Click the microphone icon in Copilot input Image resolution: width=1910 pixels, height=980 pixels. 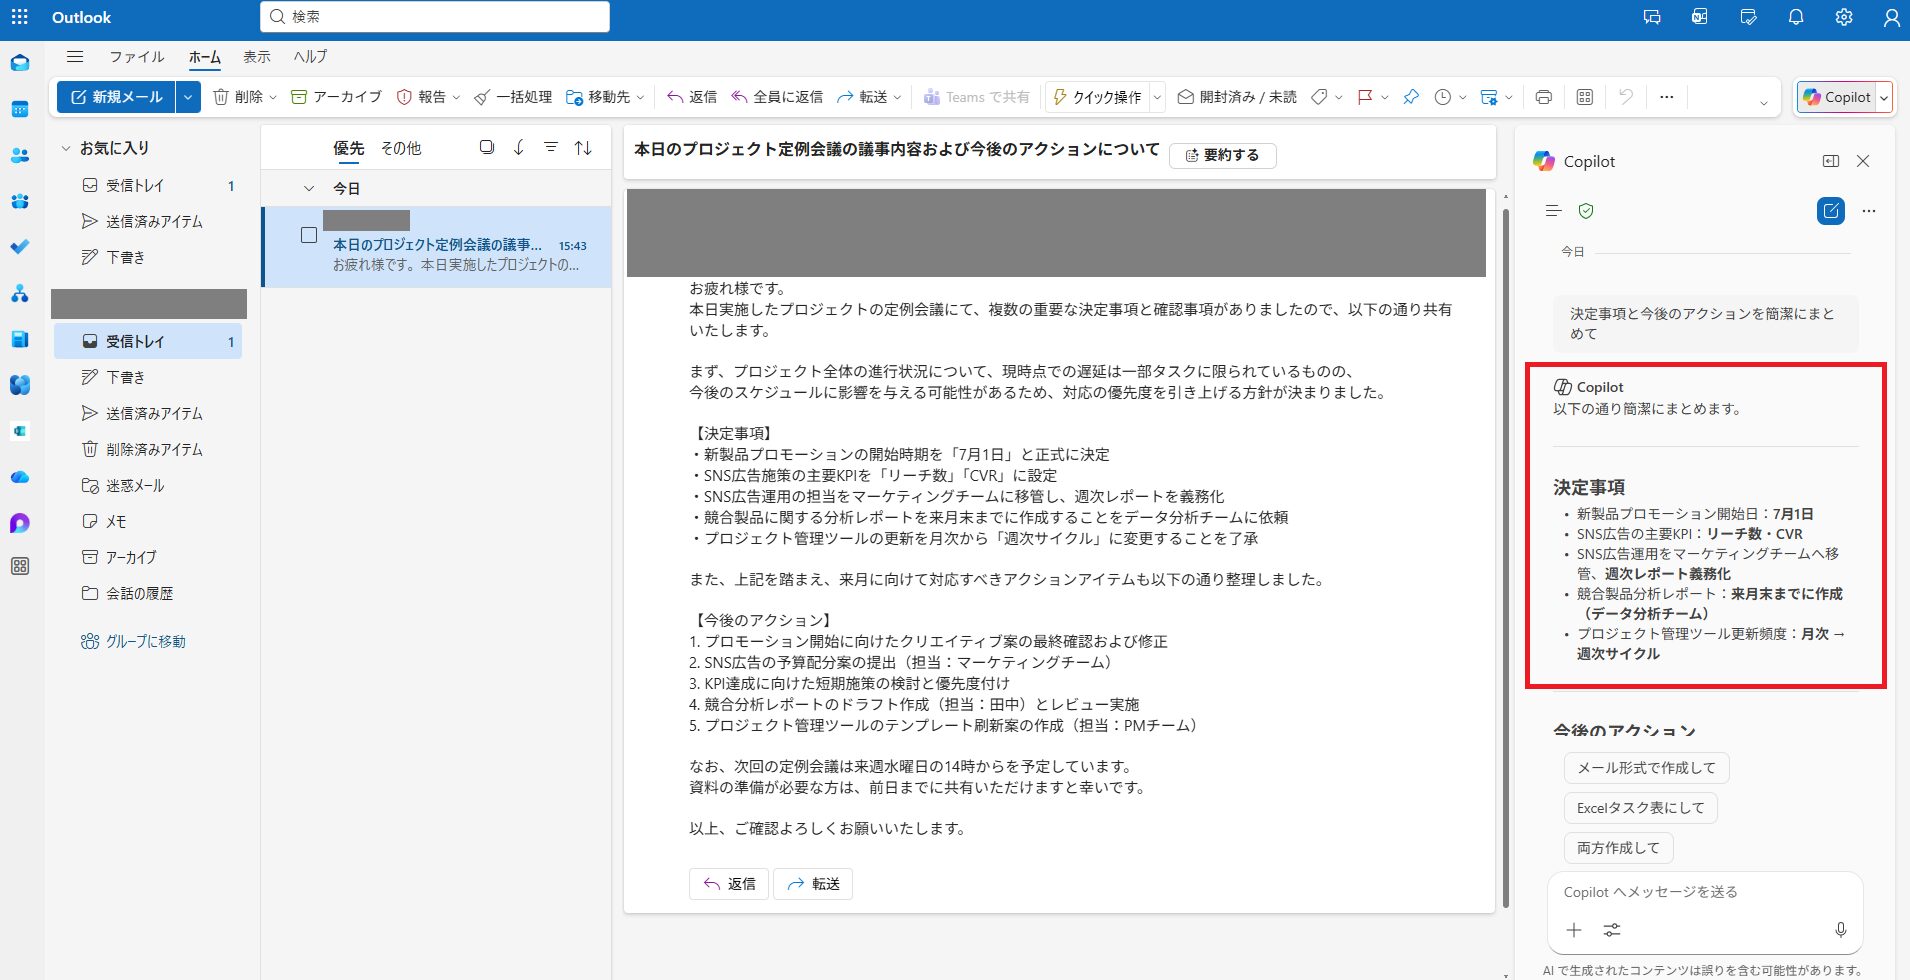tap(1840, 930)
